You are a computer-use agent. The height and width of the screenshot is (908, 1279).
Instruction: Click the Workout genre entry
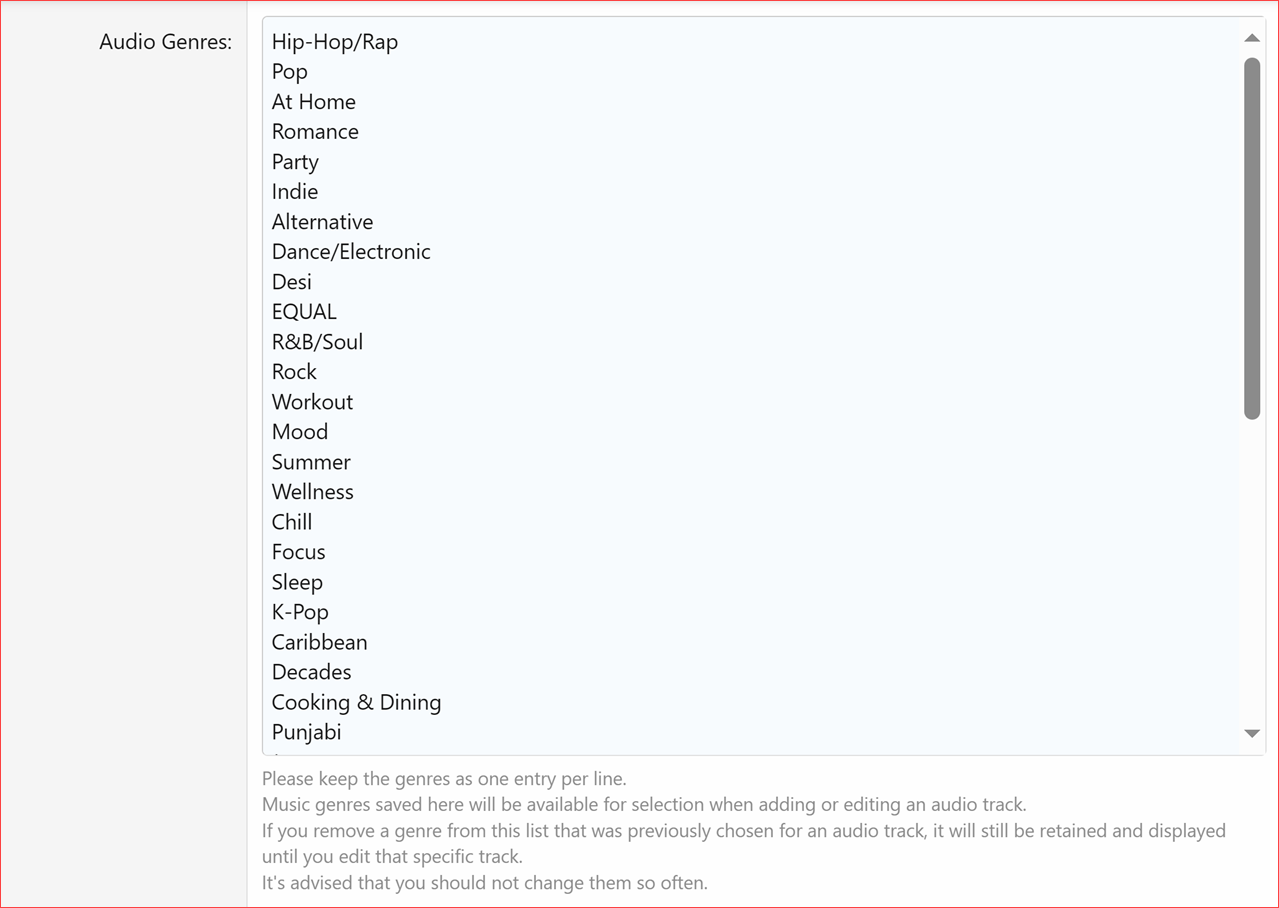(312, 401)
